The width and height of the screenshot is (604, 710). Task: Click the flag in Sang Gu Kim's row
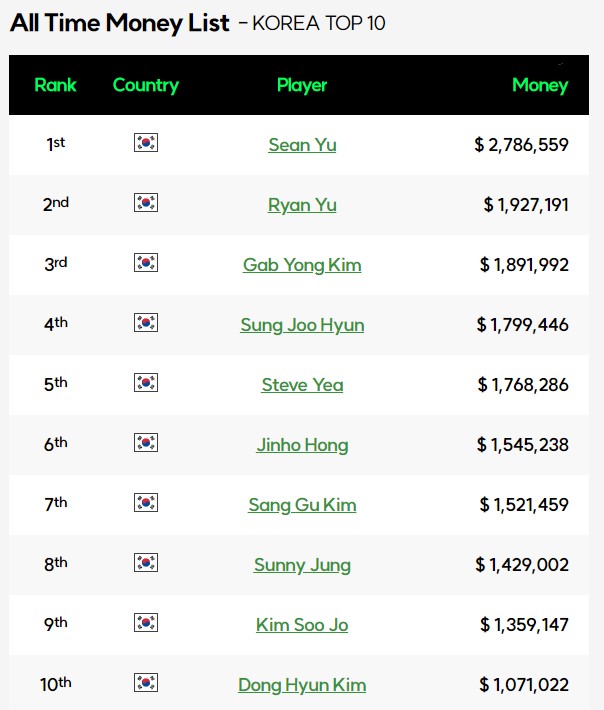point(146,503)
